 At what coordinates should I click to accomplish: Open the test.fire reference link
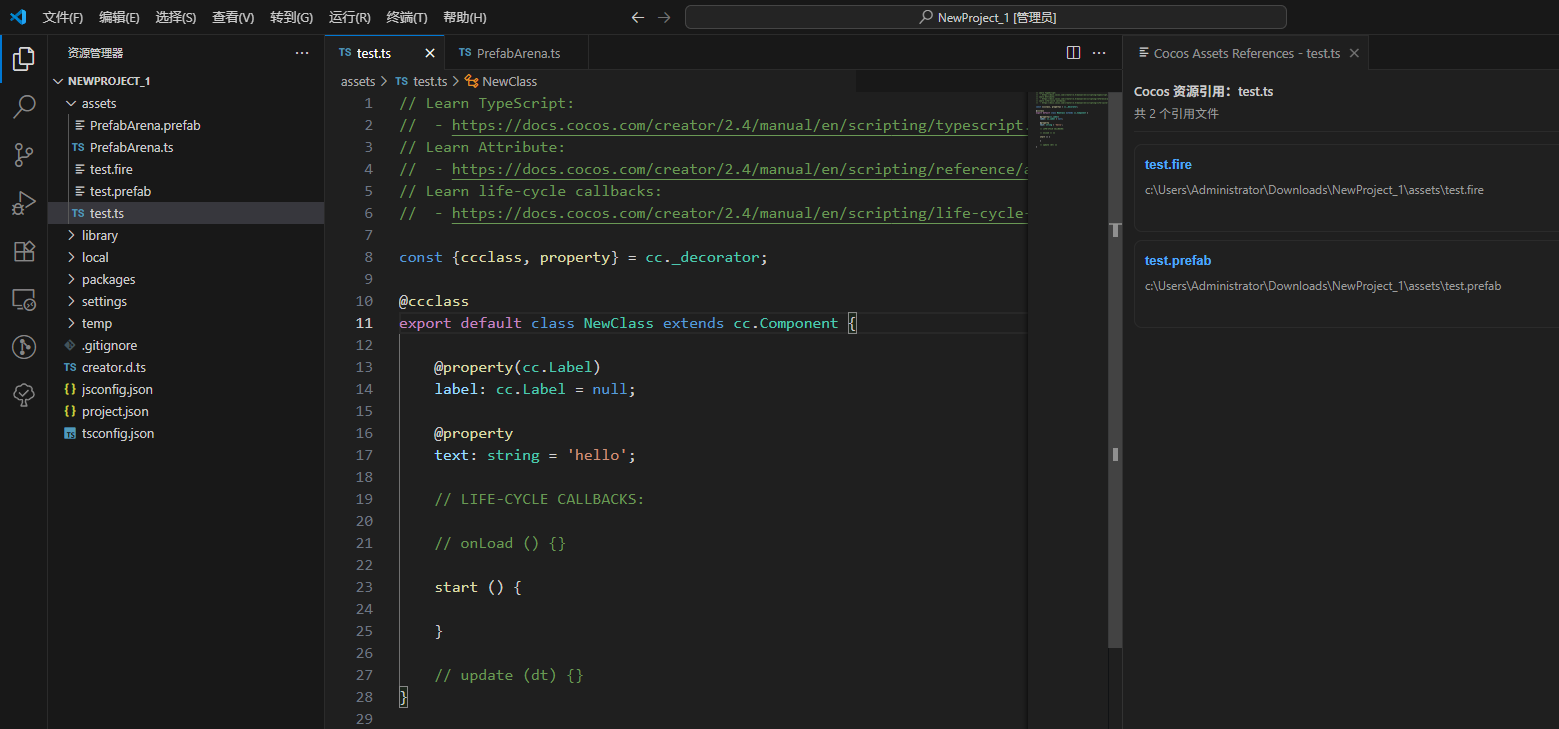click(1168, 164)
